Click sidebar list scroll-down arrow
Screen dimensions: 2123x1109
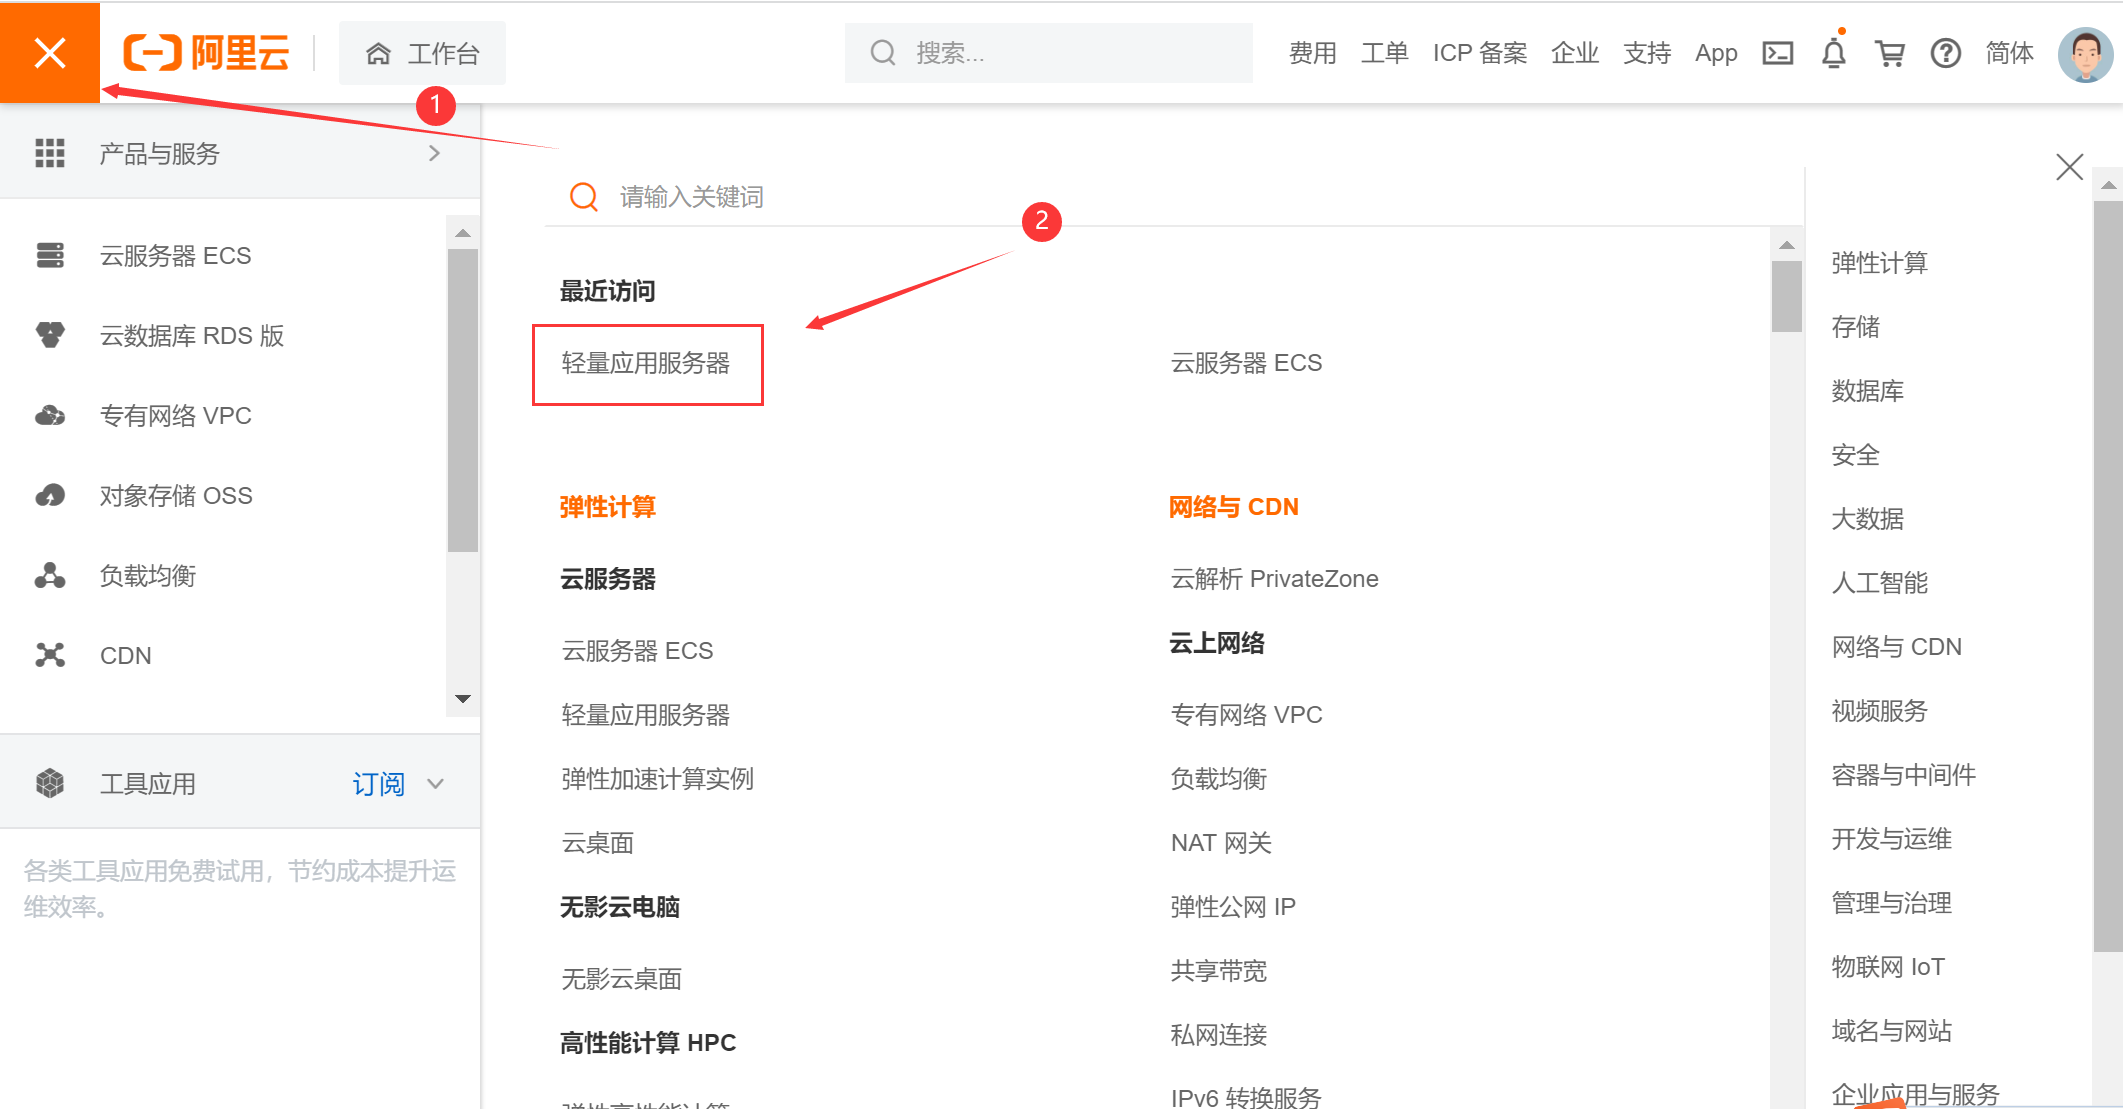point(462,699)
